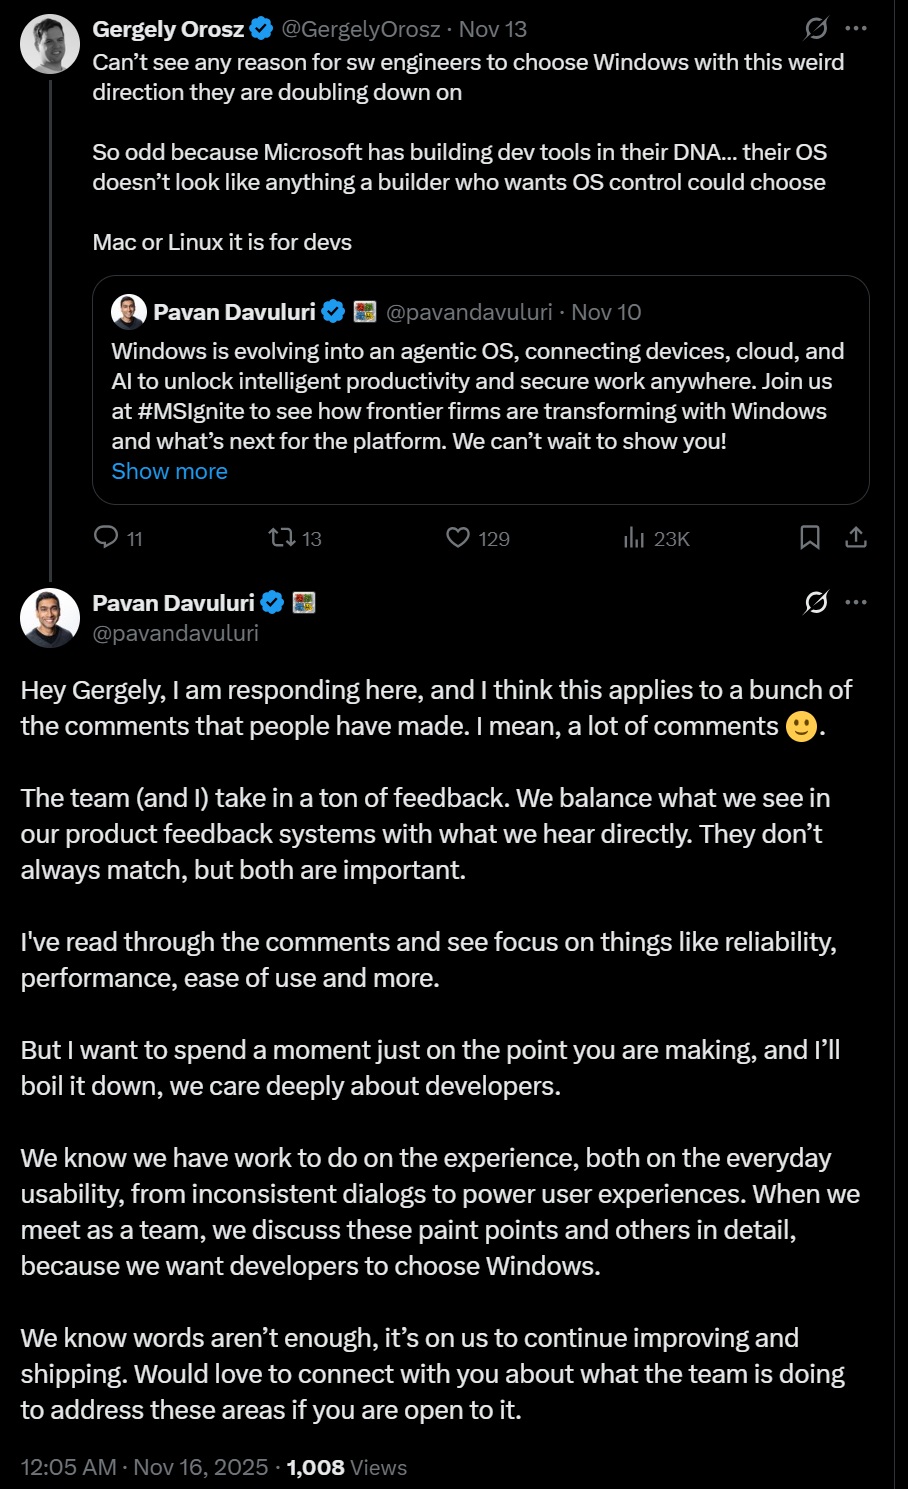Click the reply icon on Gergely's tweet
Screen dimensions: 908x1489
click(106, 538)
